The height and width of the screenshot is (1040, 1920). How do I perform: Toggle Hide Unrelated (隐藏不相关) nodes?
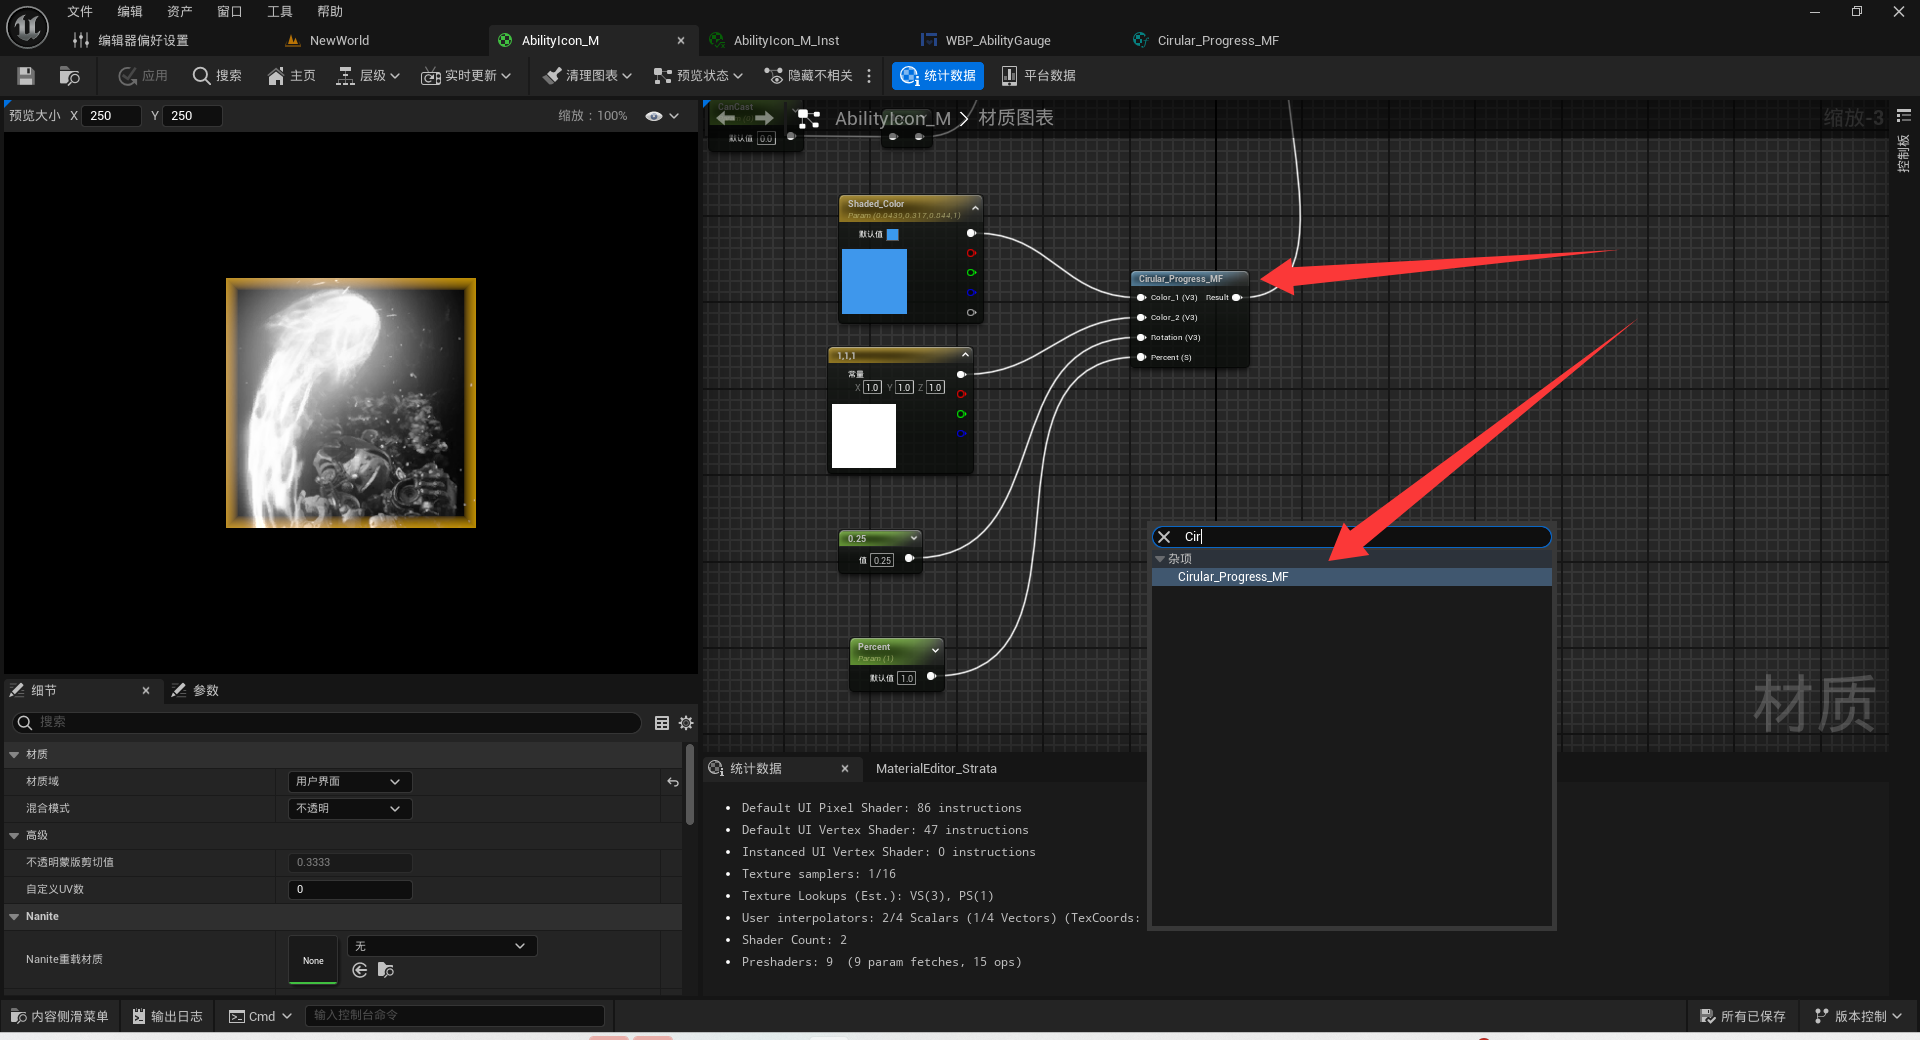808,76
